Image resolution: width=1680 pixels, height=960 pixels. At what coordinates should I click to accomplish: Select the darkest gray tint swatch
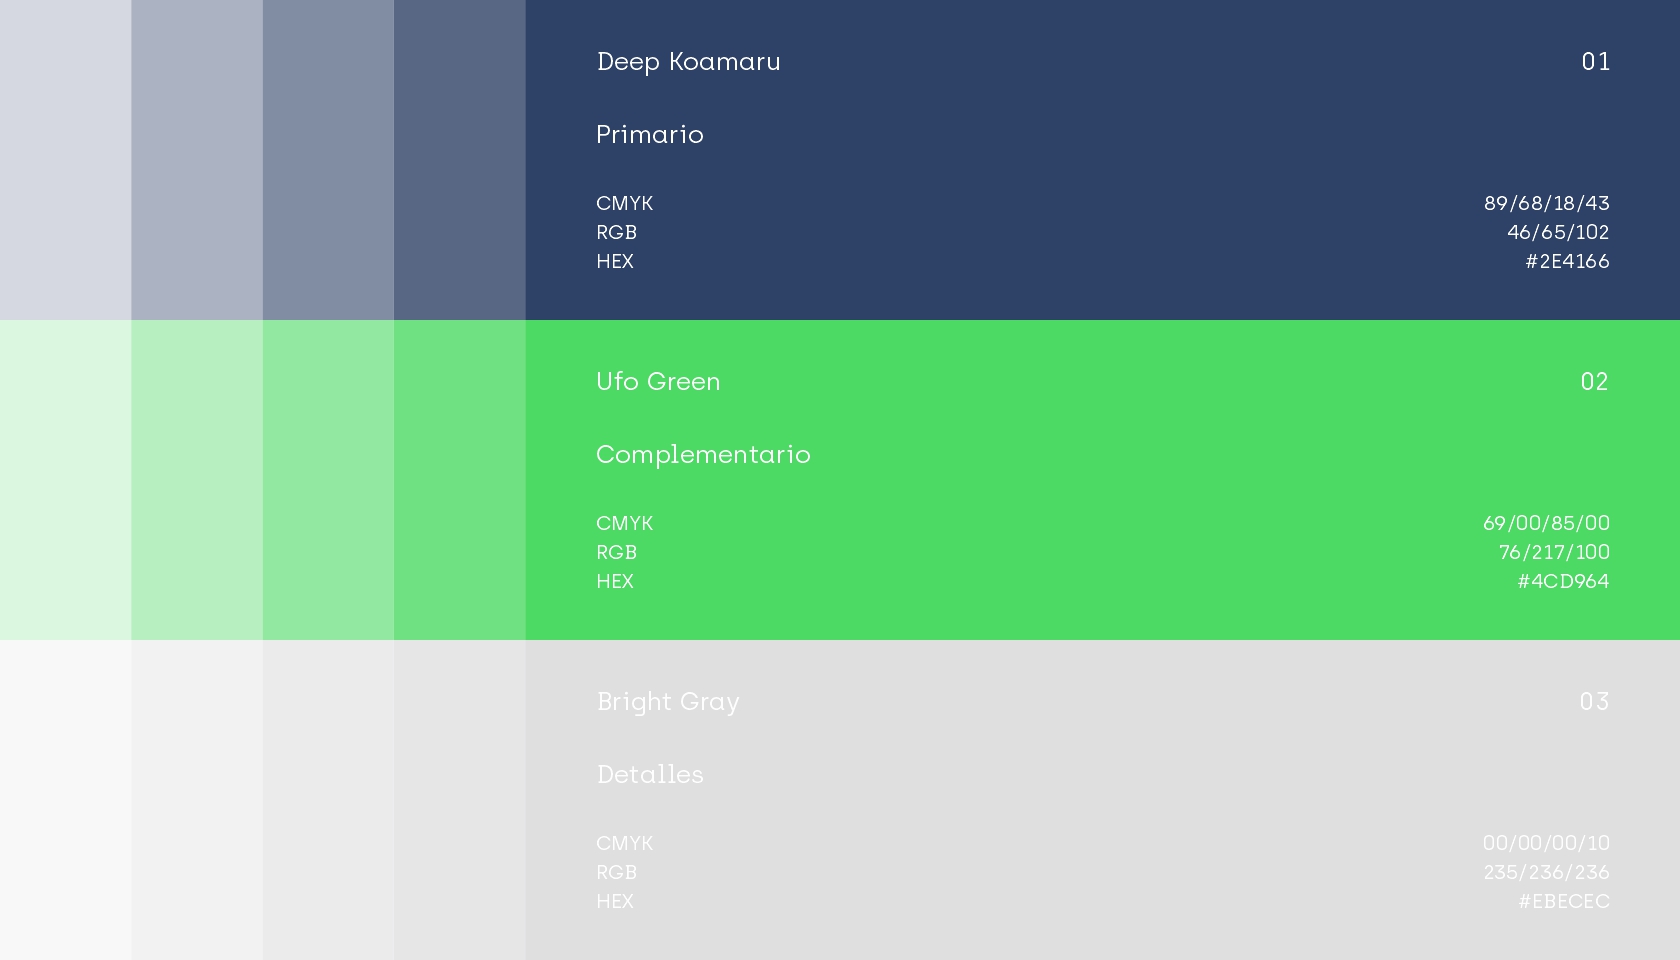click(x=459, y=800)
